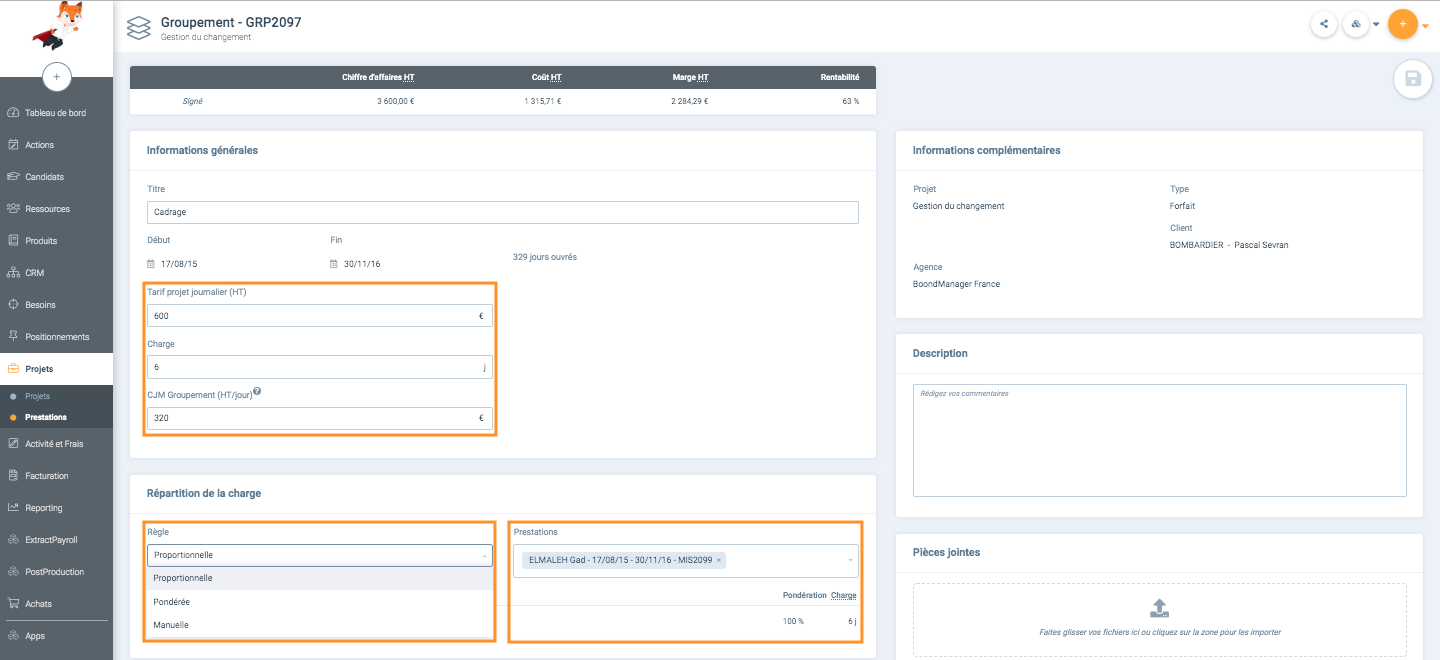The width and height of the screenshot is (1440, 660).
Task: Click the 329 jours ouvrés text
Action: [x=545, y=257]
